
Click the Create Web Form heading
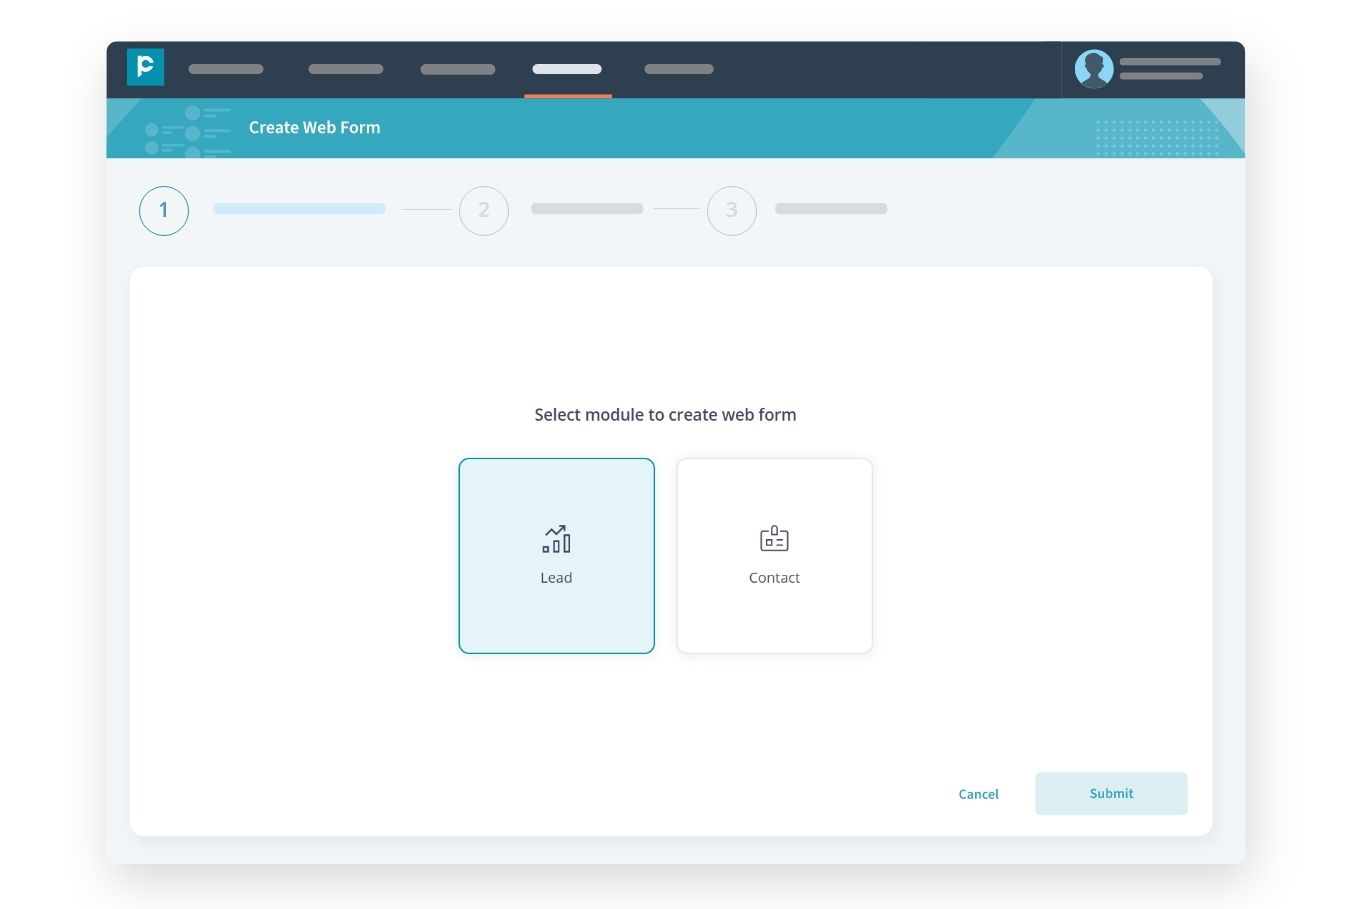(x=314, y=127)
